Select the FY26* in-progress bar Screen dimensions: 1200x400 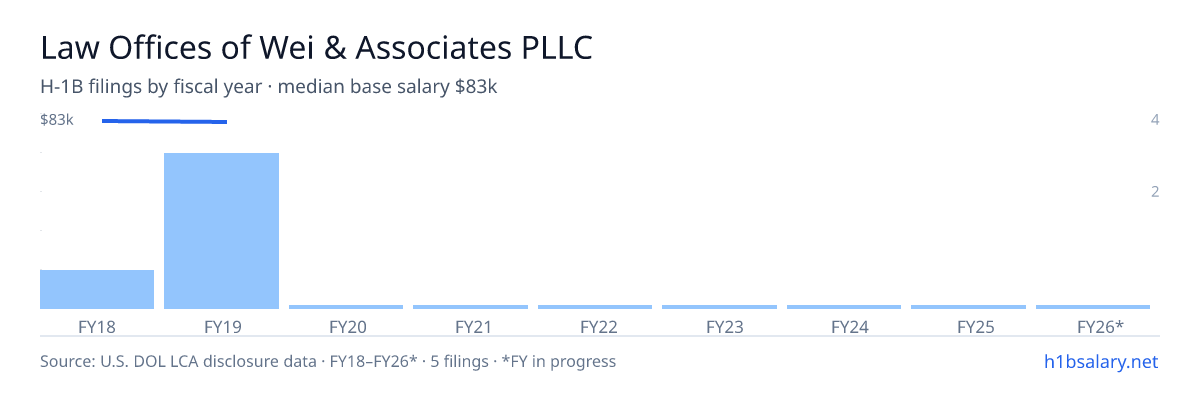click(1093, 307)
